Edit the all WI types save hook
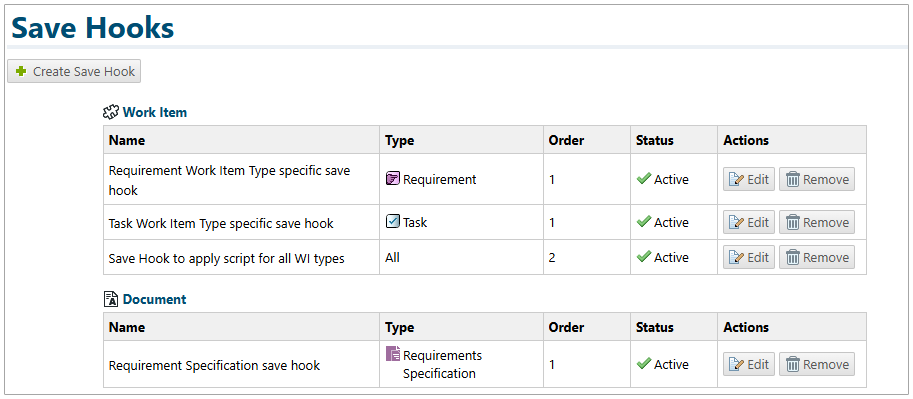The height and width of the screenshot is (399, 913). 749,257
